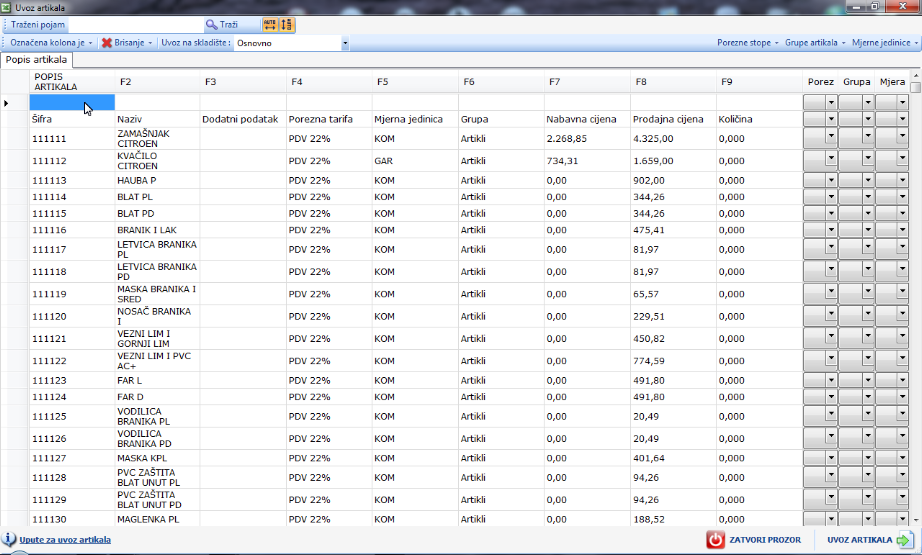This screenshot has width=922, height=555.
Task: Click the price cell 4.325,00
Action: [673, 139]
